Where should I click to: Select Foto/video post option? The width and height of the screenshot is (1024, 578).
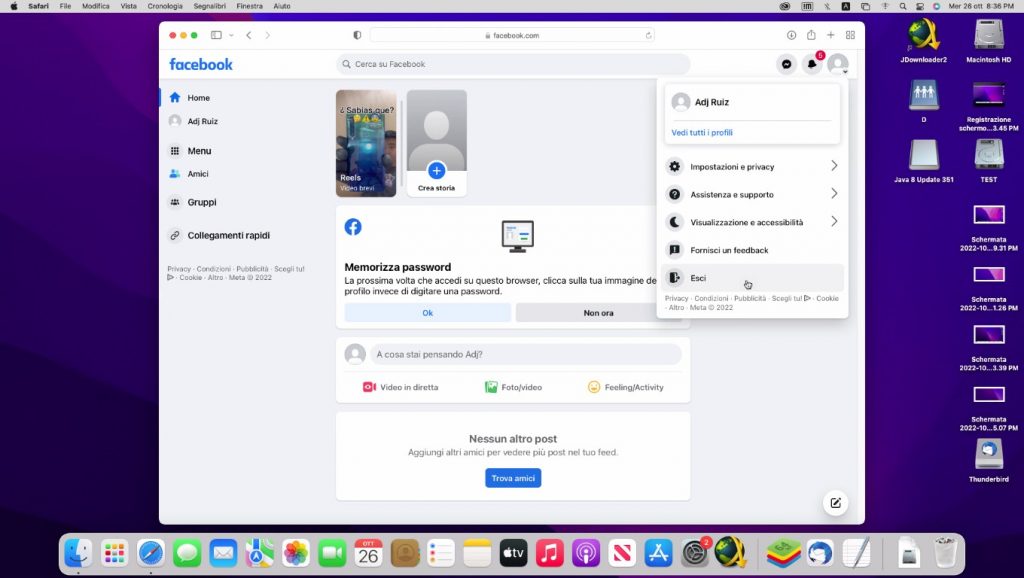(513, 387)
